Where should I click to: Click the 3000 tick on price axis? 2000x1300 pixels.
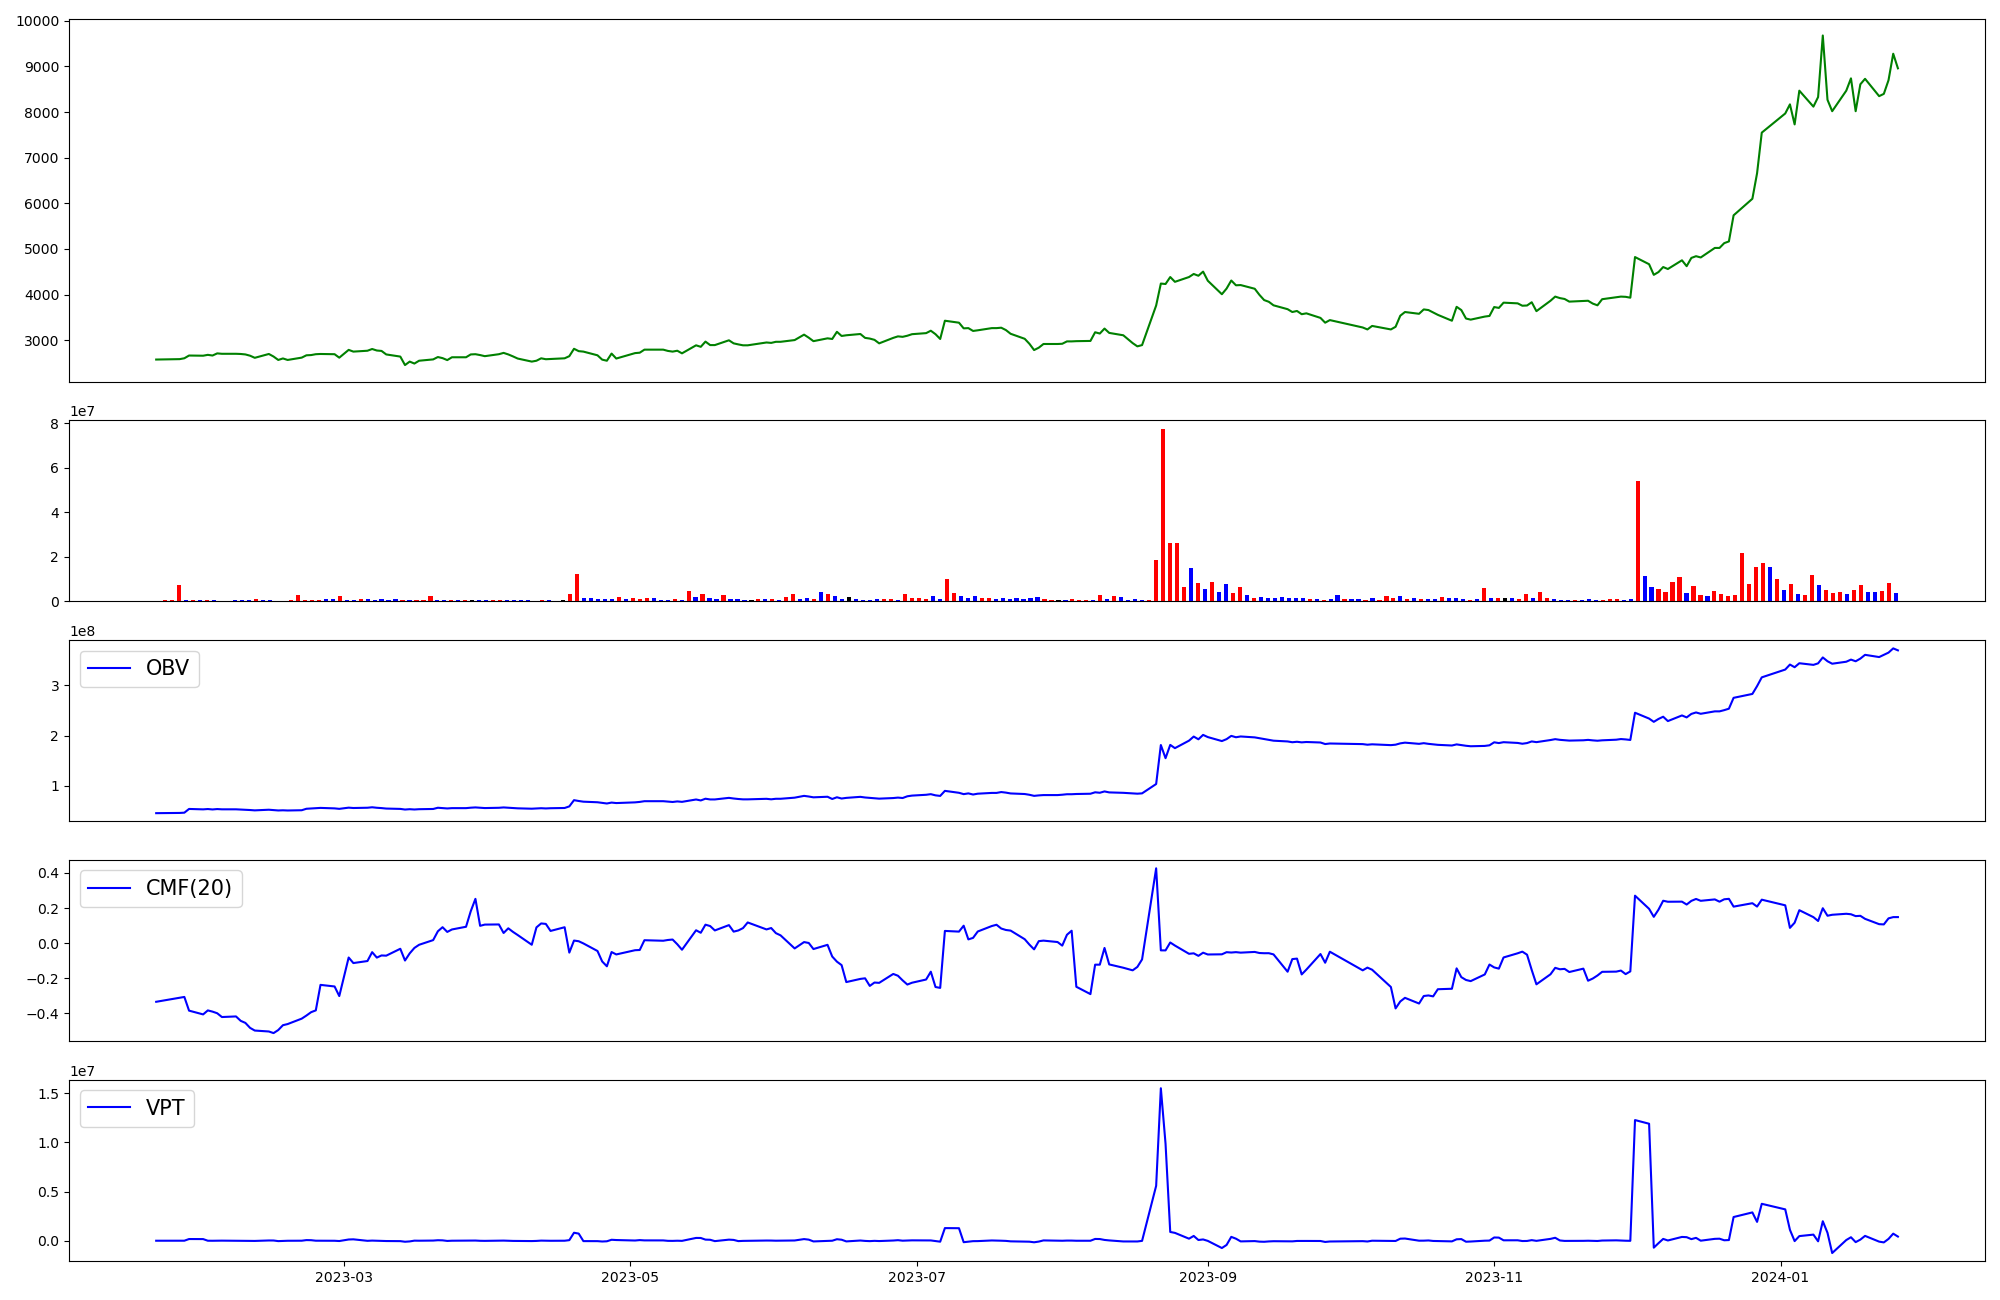coord(41,341)
